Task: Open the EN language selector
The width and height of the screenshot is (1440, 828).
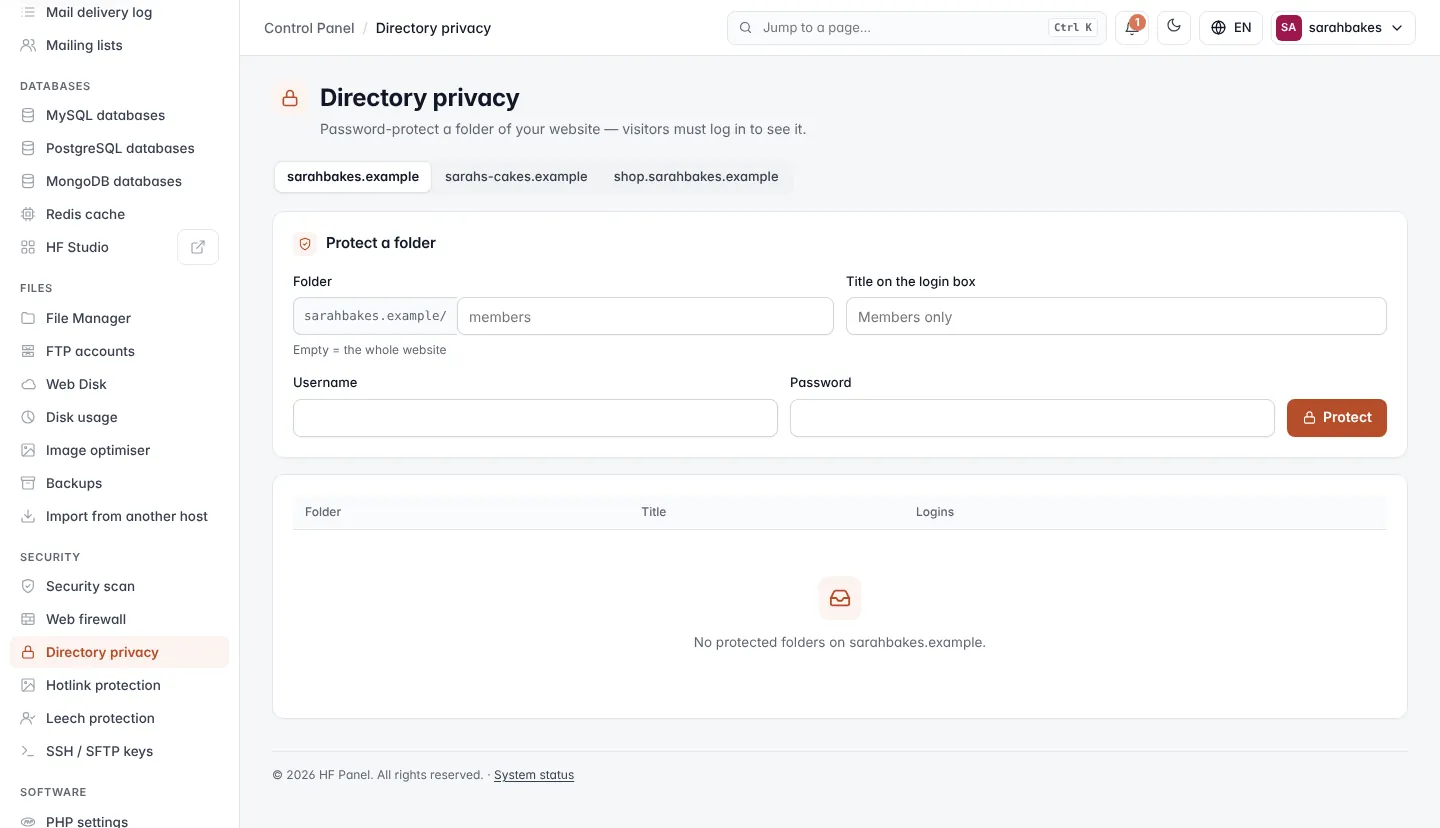Action: (1231, 28)
